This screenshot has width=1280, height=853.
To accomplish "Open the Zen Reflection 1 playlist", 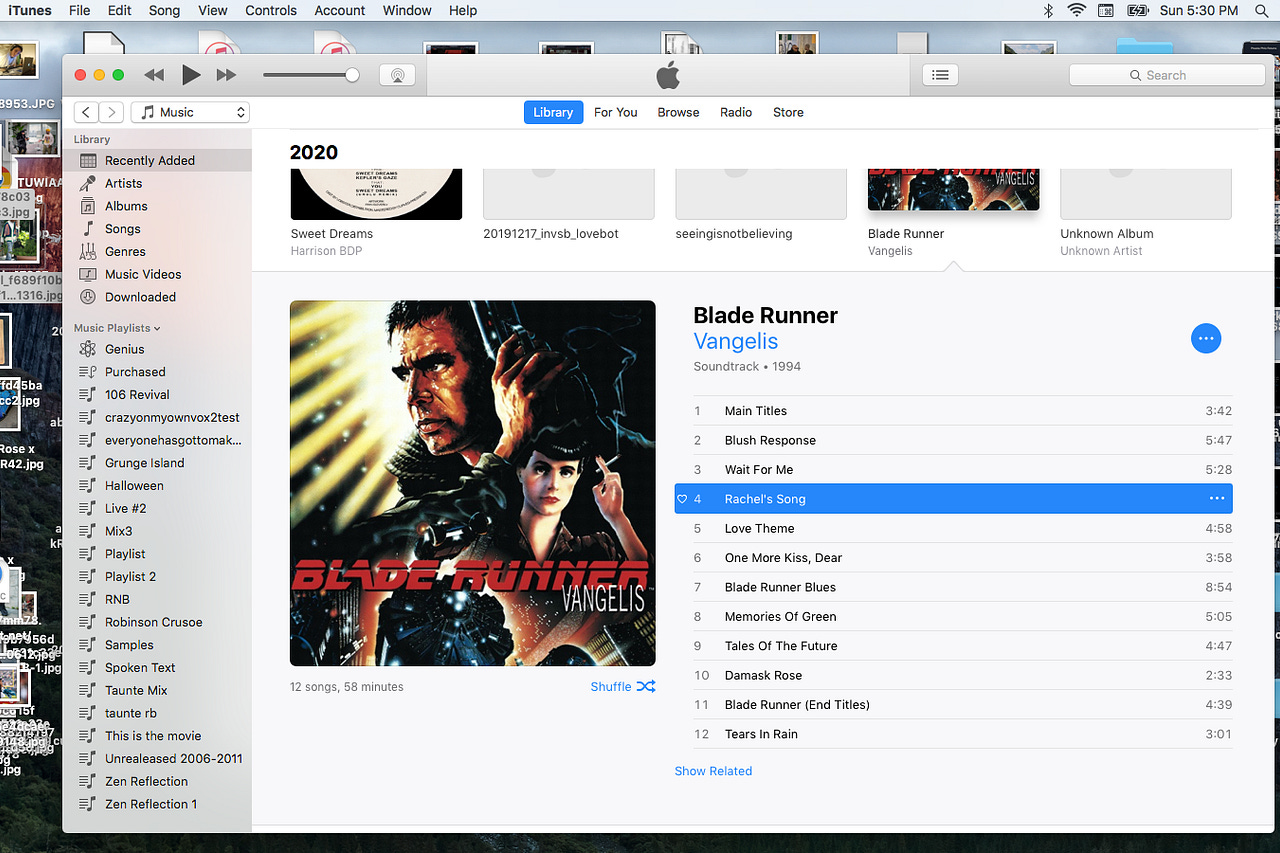I will click(151, 804).
